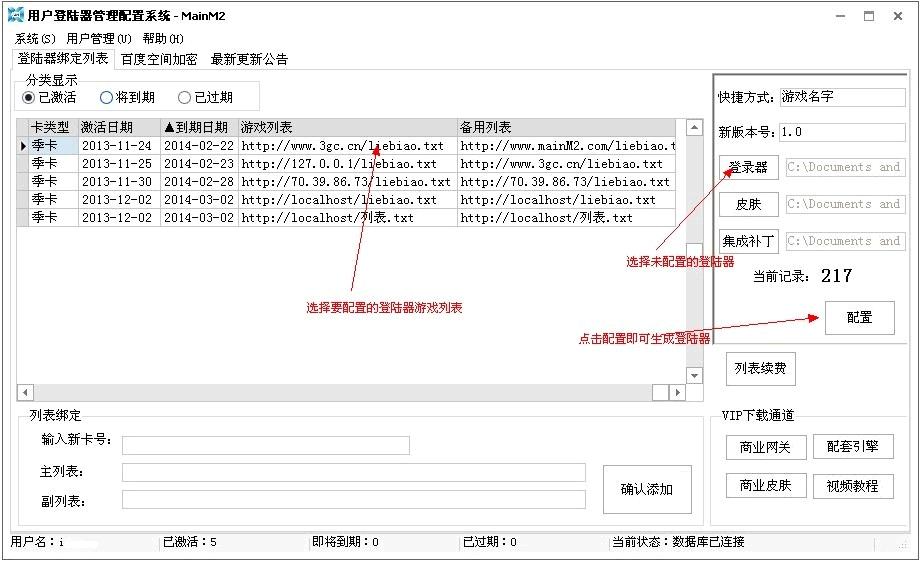The height and width of the screenshot is (561, 920).
Task: Switch to the 百度空间加密 tab
Action: coord(159,59)
